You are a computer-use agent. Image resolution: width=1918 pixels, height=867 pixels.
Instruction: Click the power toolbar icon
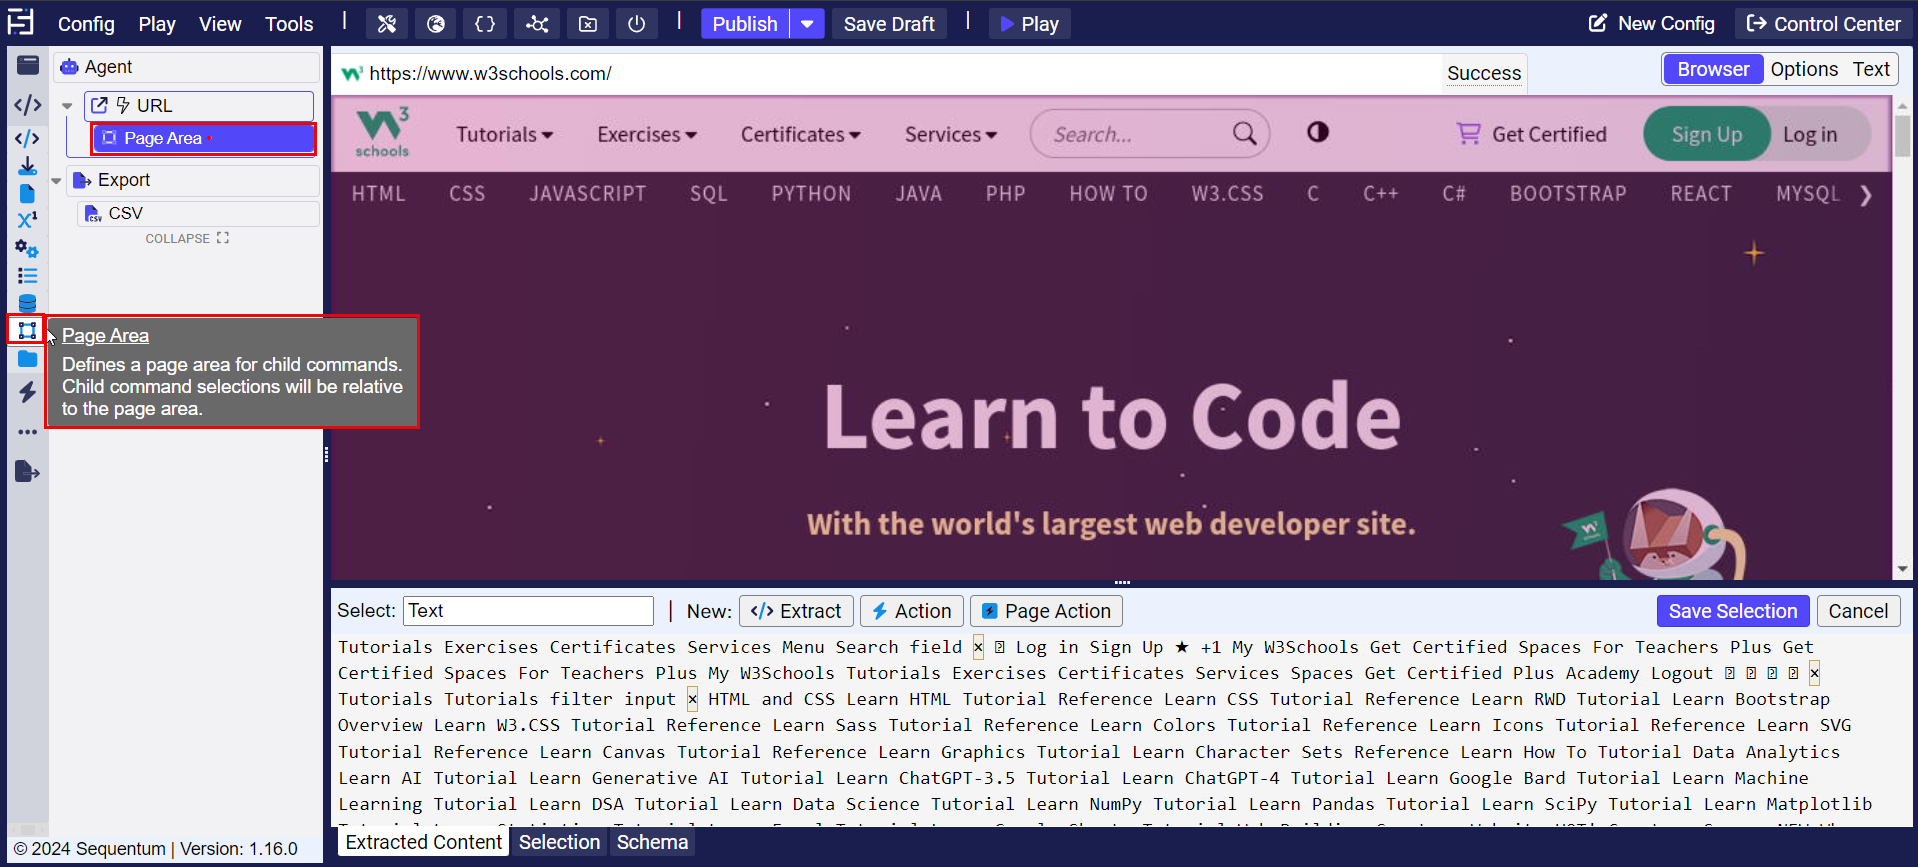637,24
